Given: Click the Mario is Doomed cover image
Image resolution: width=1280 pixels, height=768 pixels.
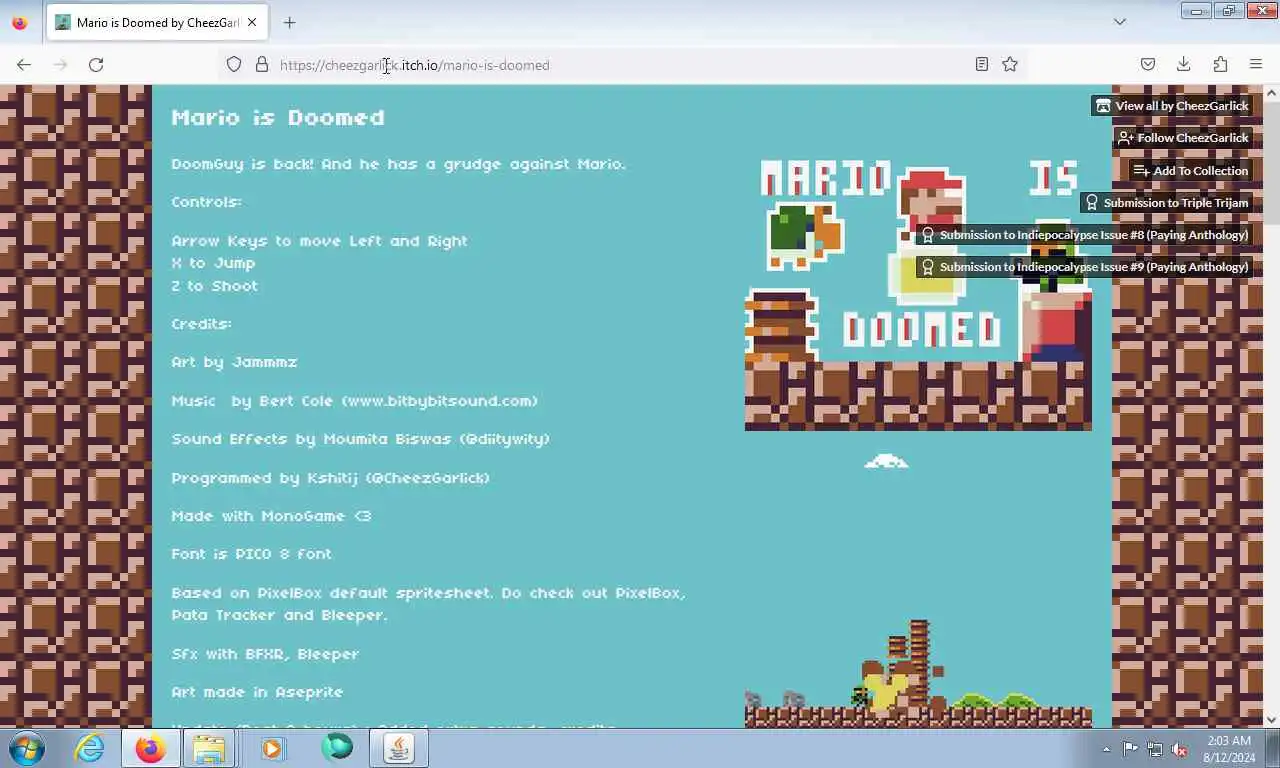Looking at the screenshot, I should tap(918, 294).
